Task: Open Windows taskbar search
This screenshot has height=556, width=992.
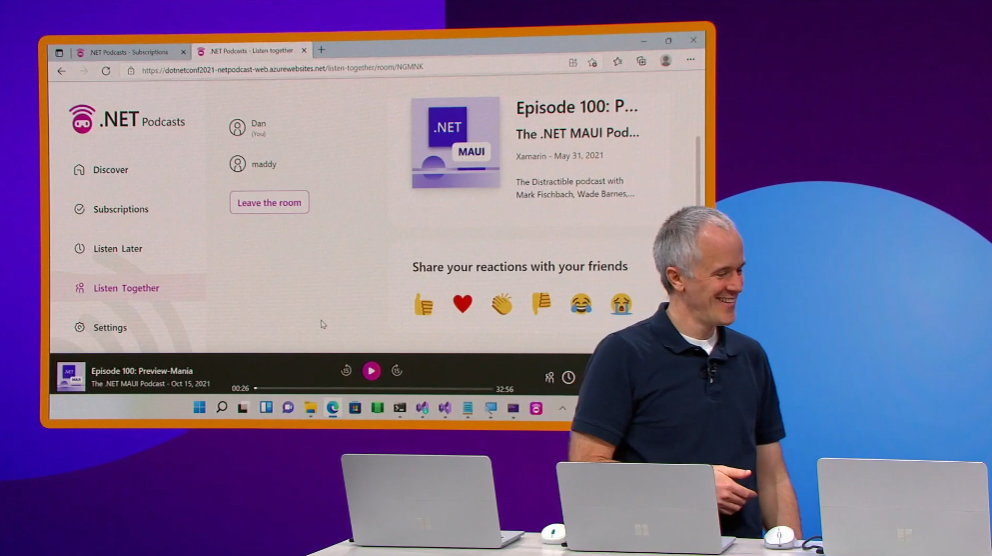Action: [221, 407]
